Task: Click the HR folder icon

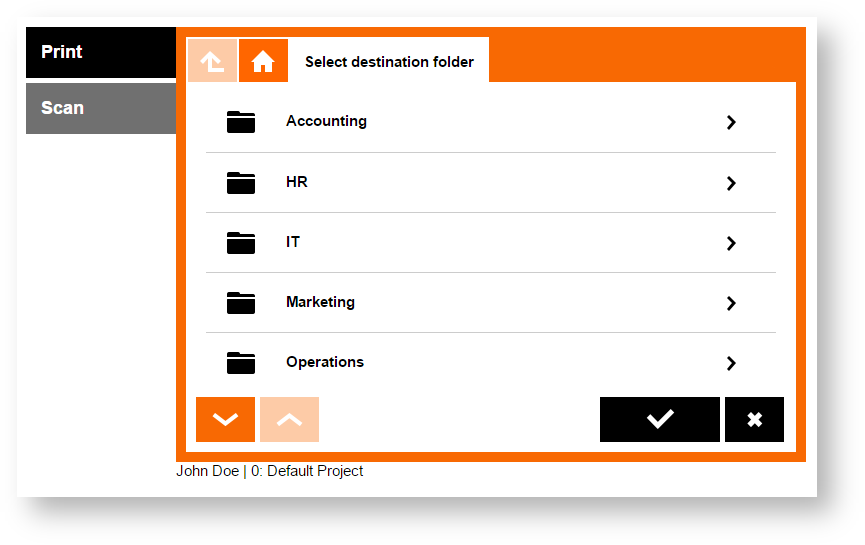Action: click(241, 183)
